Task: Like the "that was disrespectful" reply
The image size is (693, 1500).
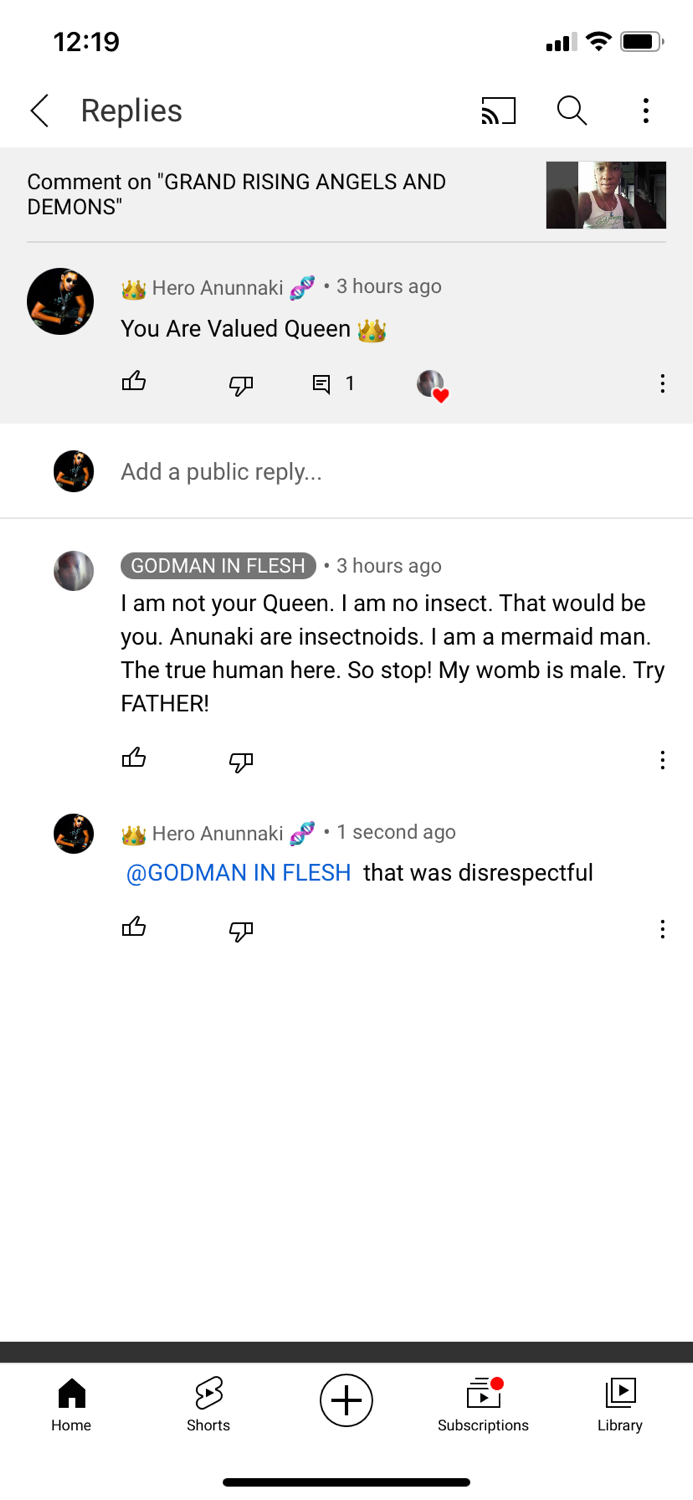Action: pos(134,928)
